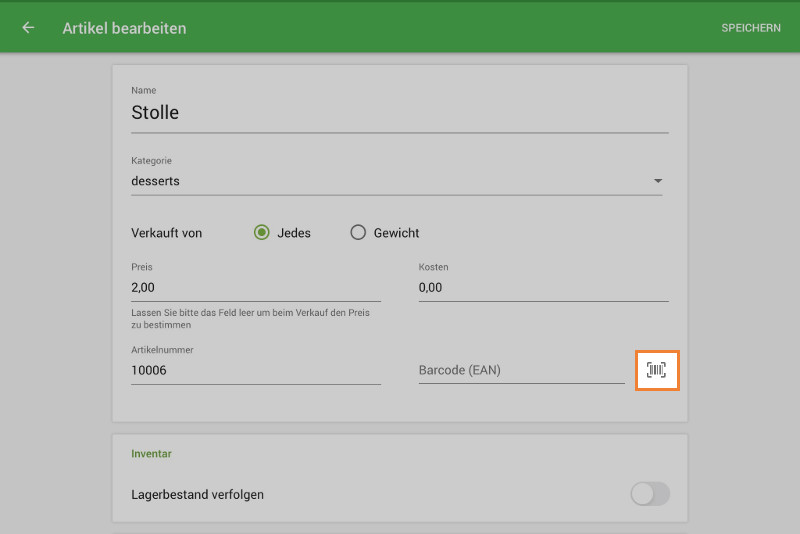Enable the Lagerbestand verfolgen switch
The width and height of the screenshot is (800, 534).
(x=650, y=494)
